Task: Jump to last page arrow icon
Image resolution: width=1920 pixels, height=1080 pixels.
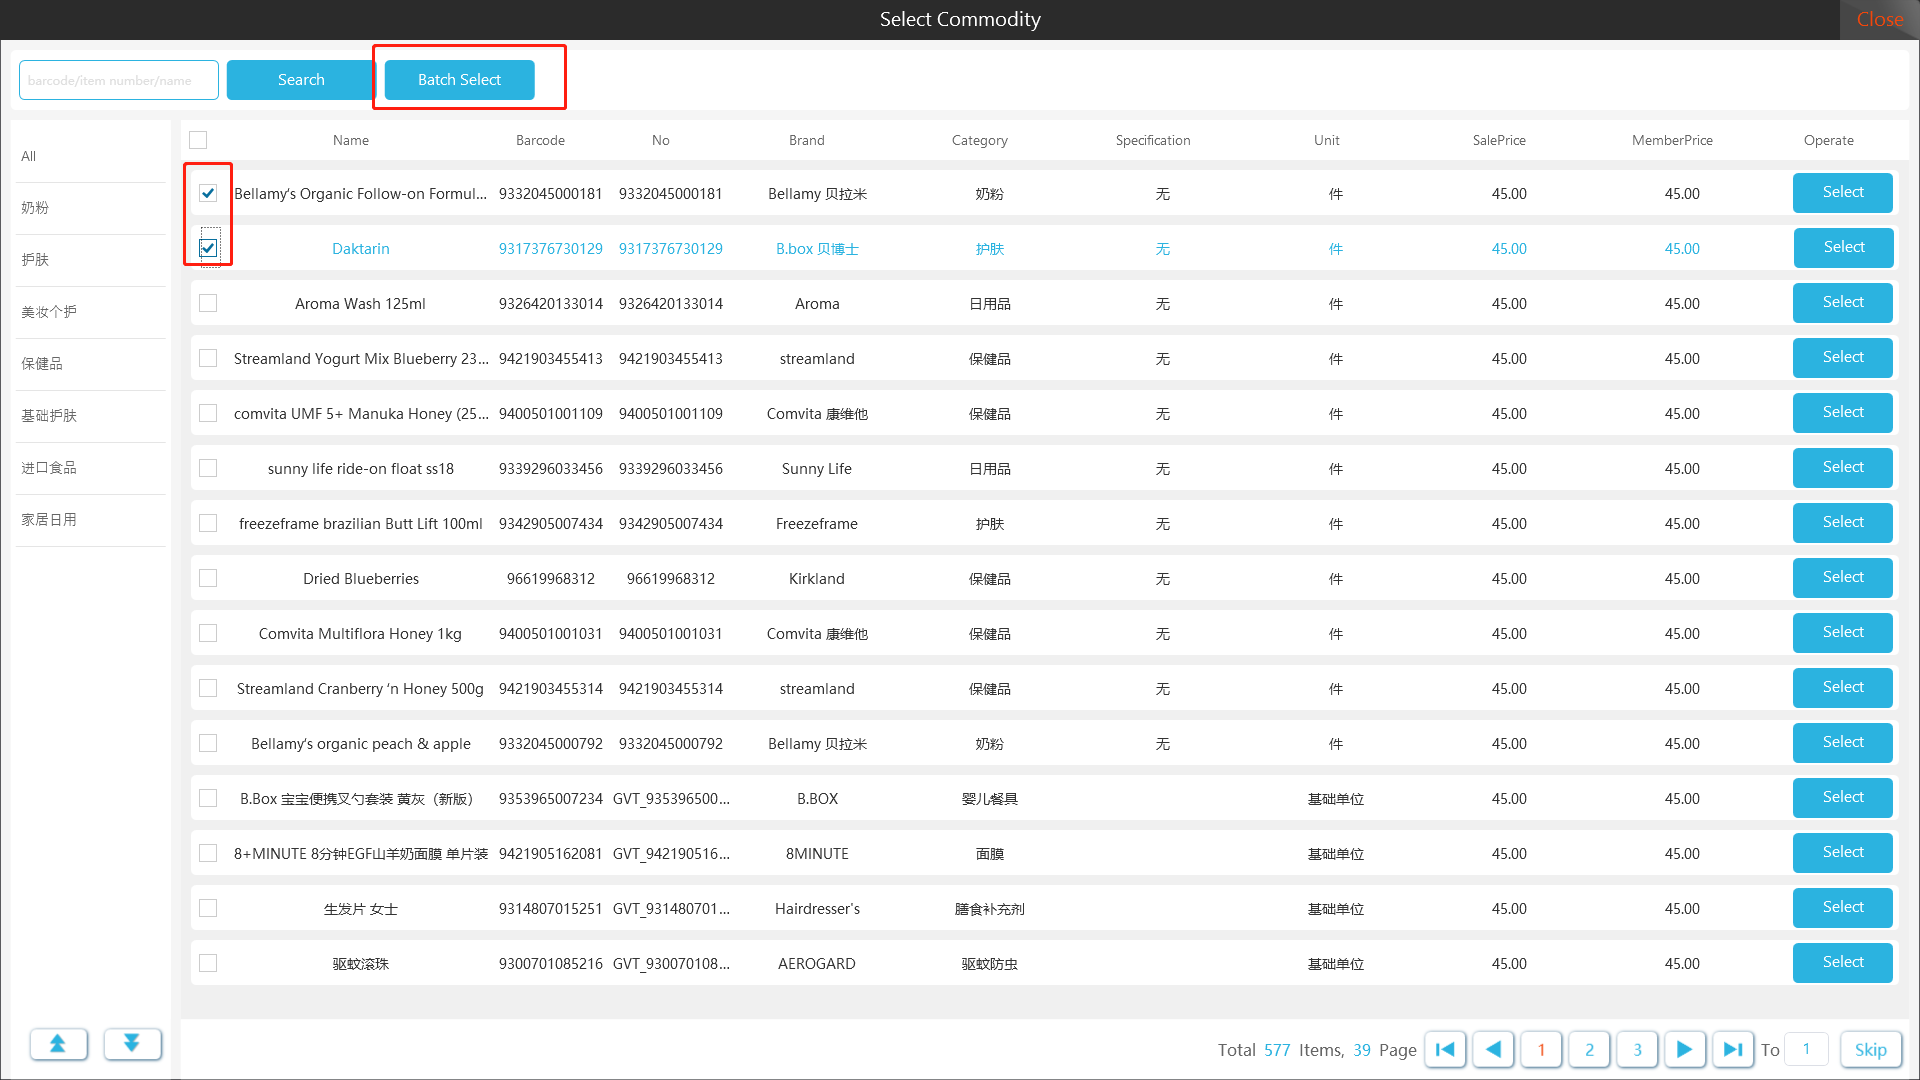Action: pos(1733,1049)
